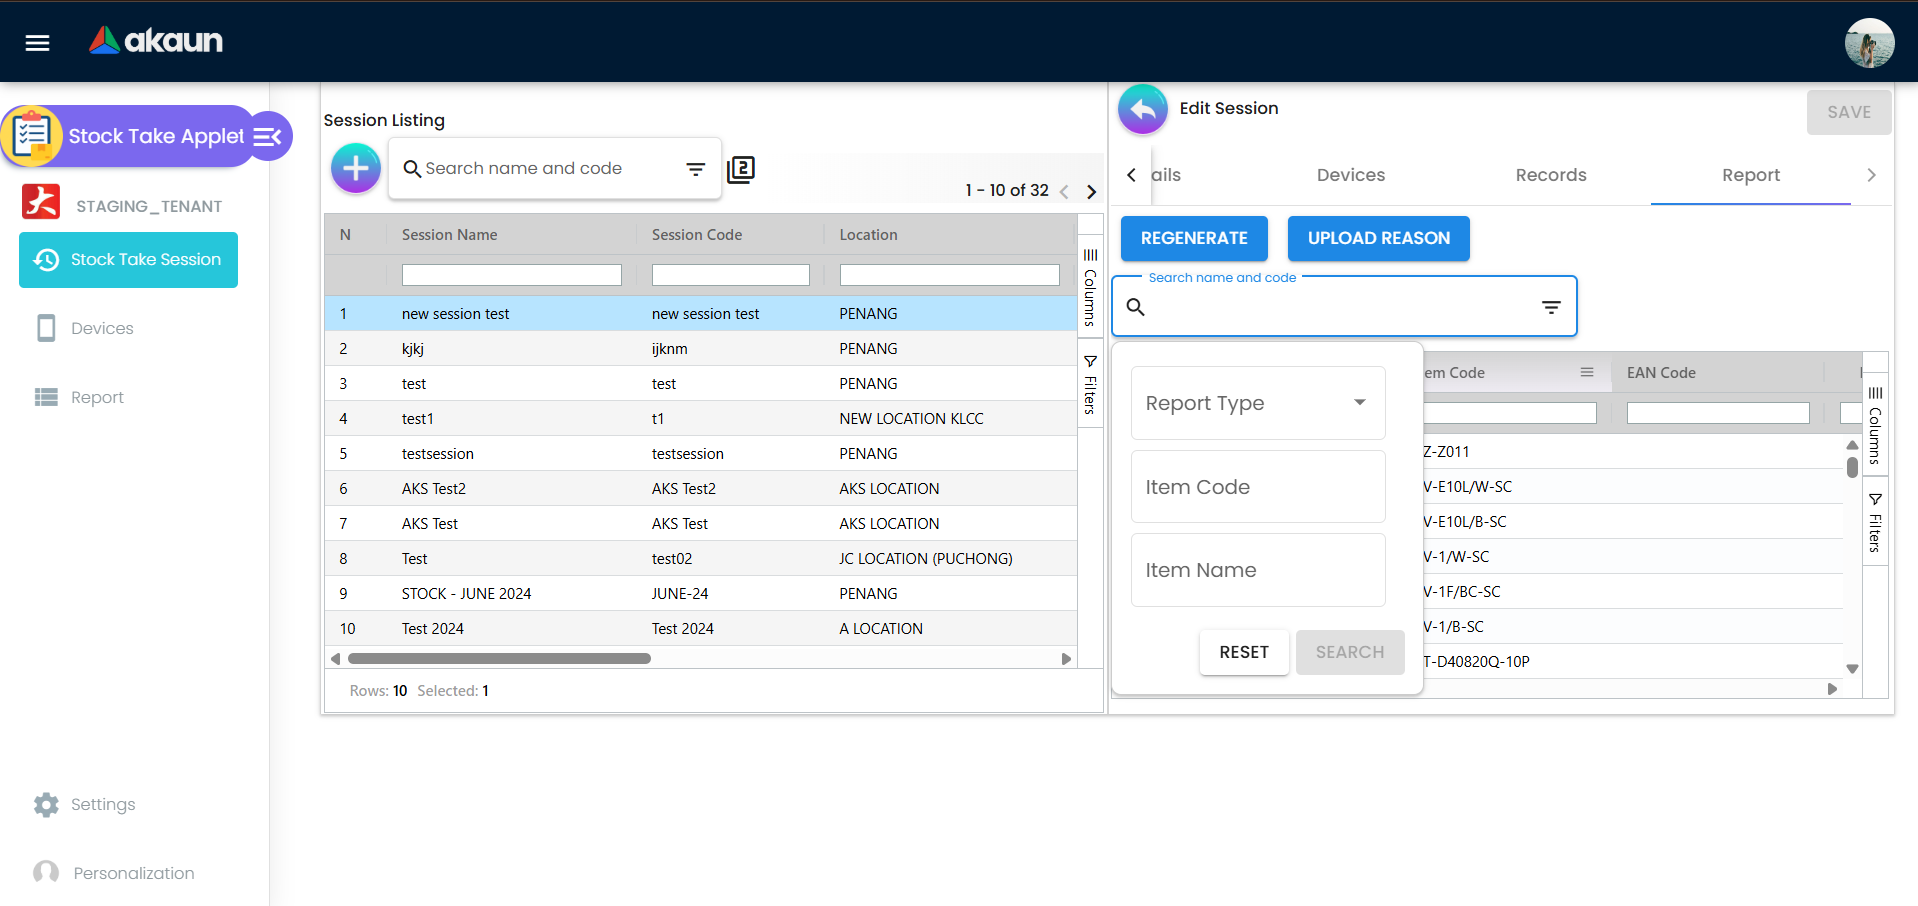
Task: Click the search magnifier icon in Report search
Action: tap(1136, 307)
